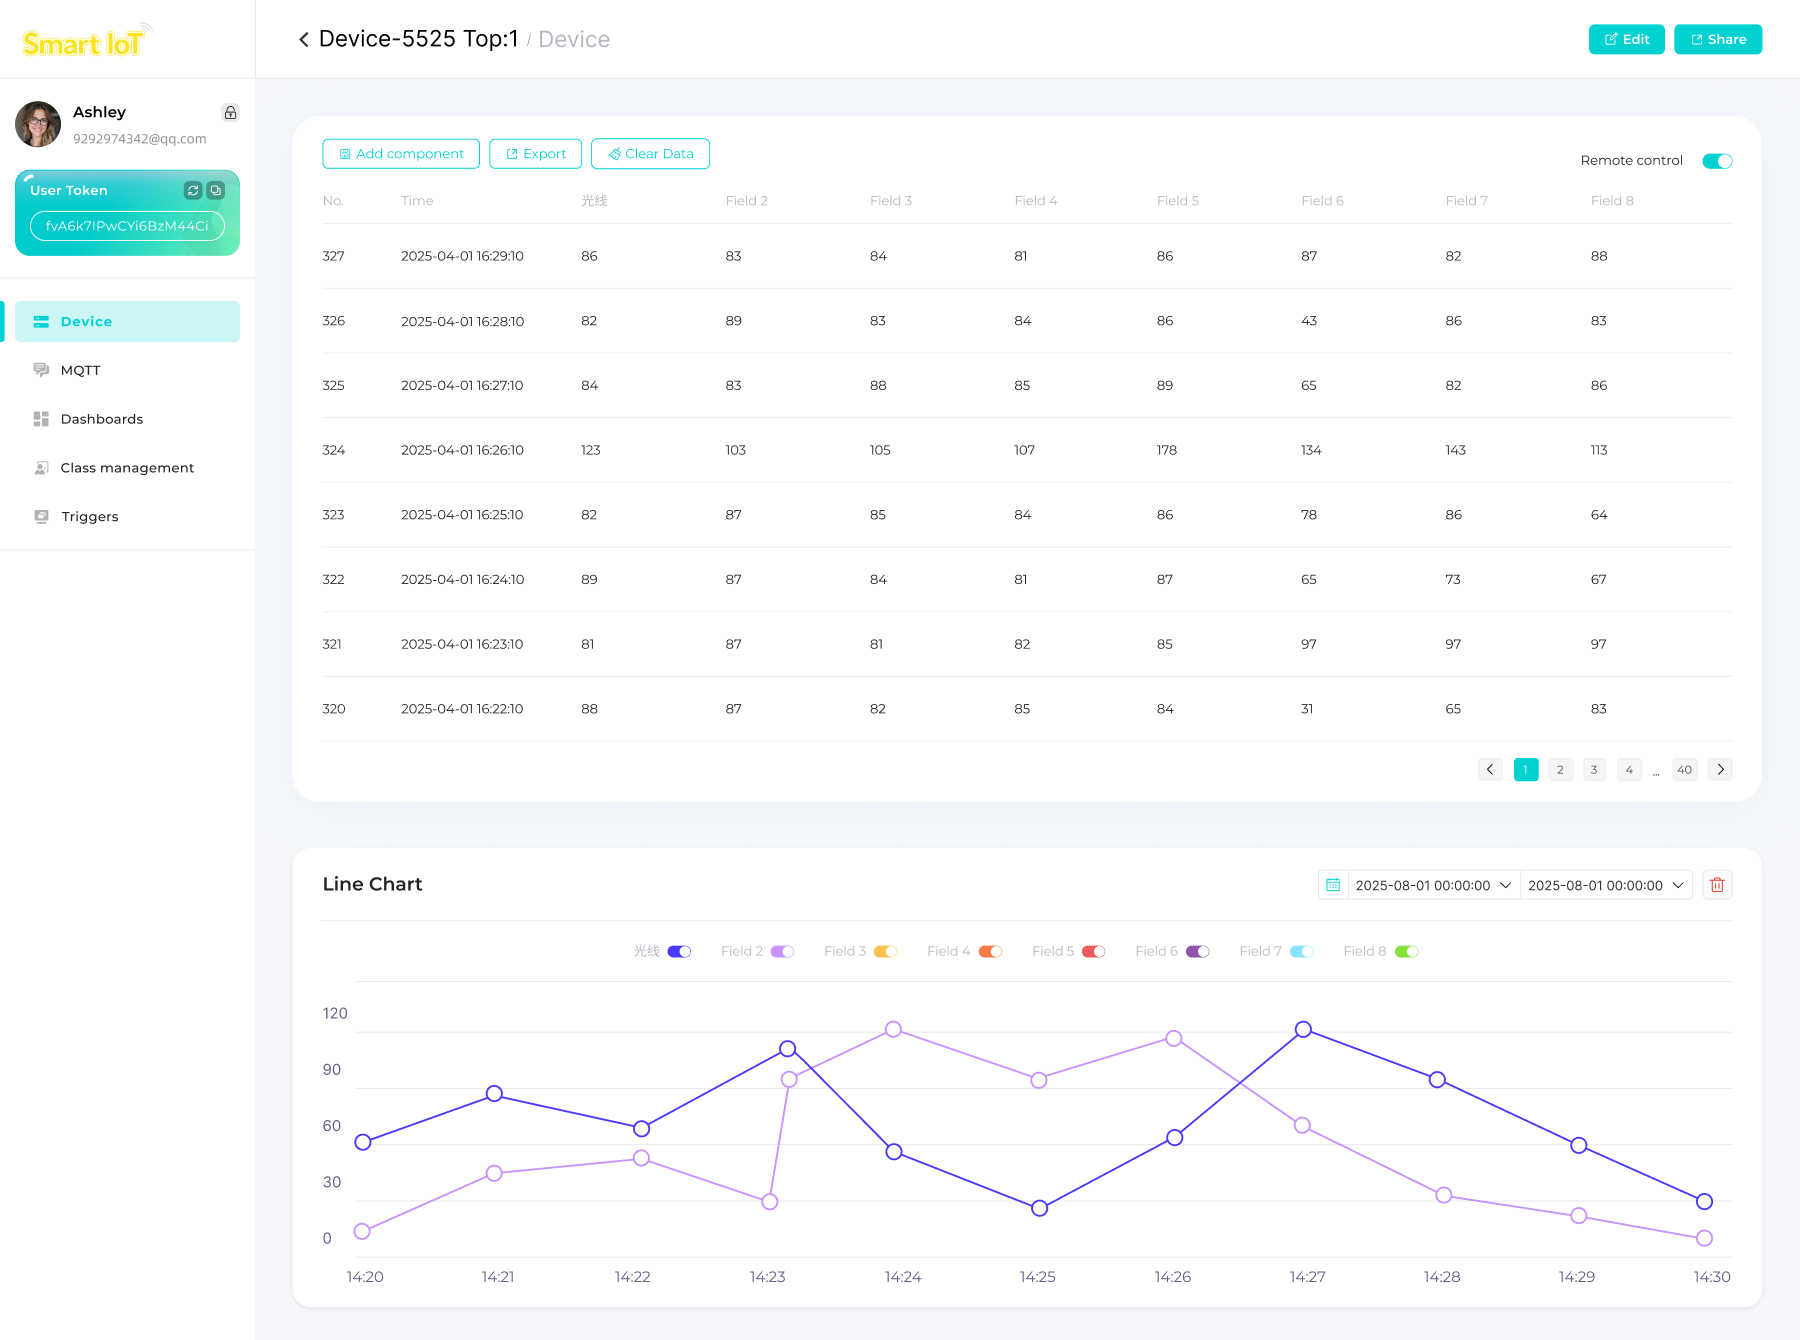
Task: Go to next page of table
Action: 1720,770
